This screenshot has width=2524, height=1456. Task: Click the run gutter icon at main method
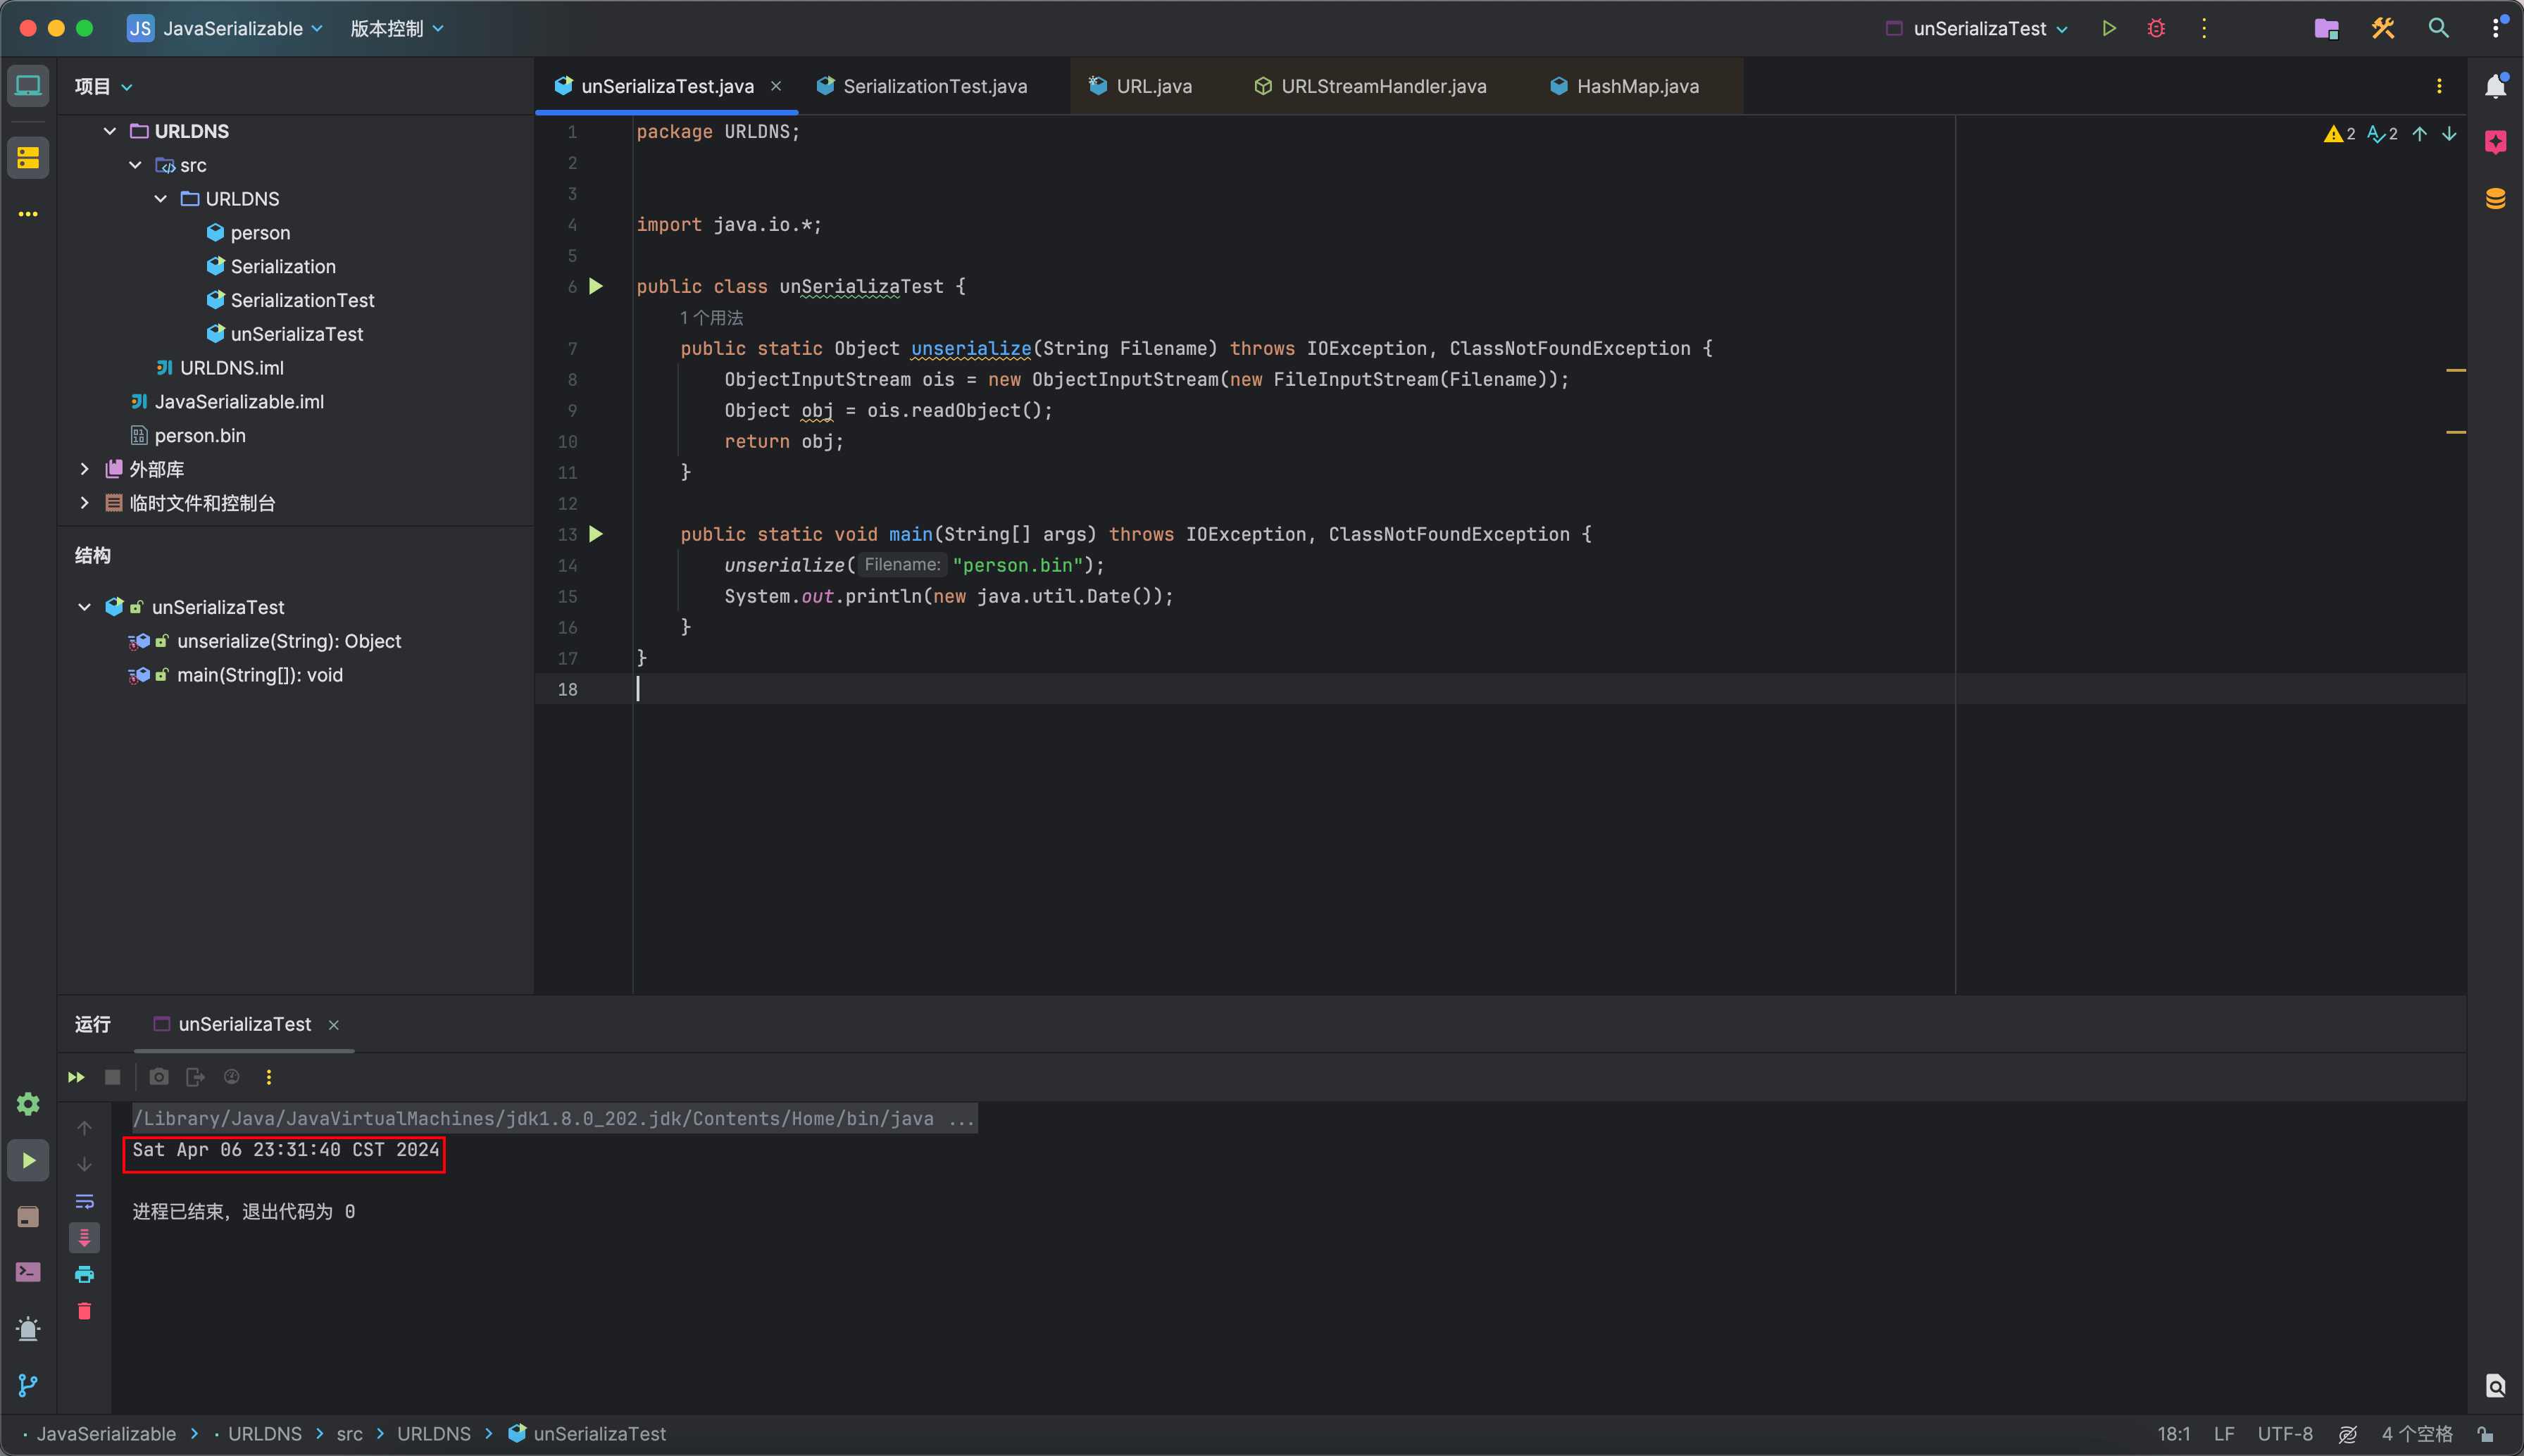click(x=596, y=534)
